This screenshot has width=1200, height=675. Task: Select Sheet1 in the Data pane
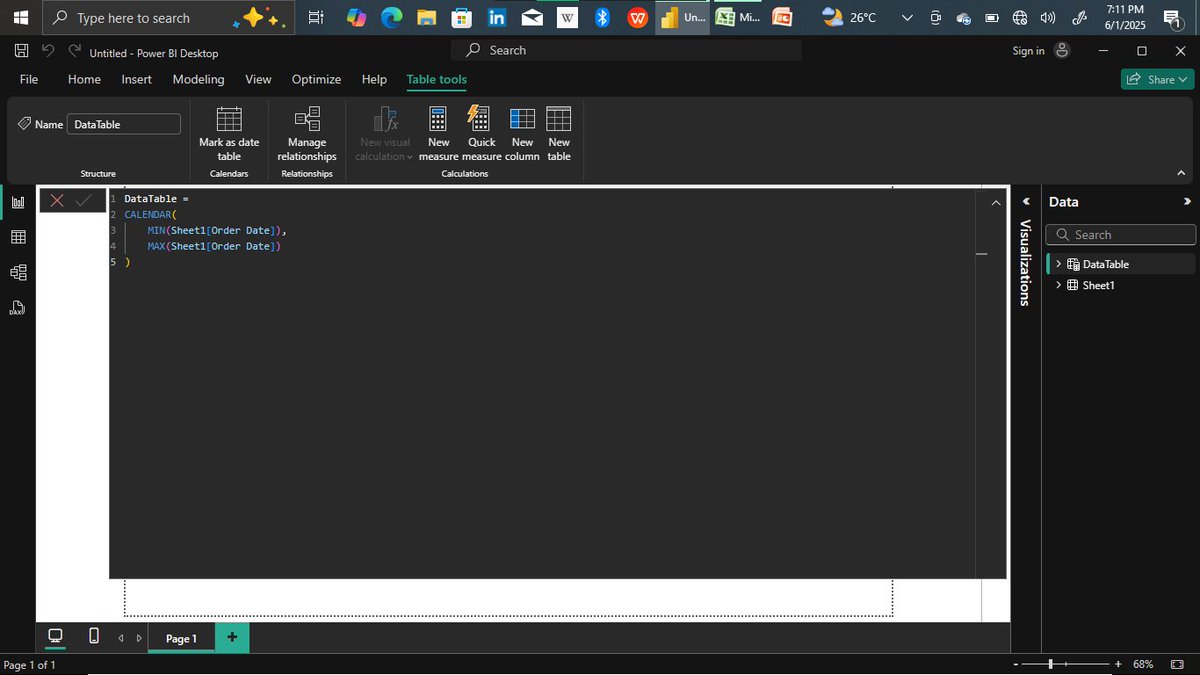click(1098, 285)
